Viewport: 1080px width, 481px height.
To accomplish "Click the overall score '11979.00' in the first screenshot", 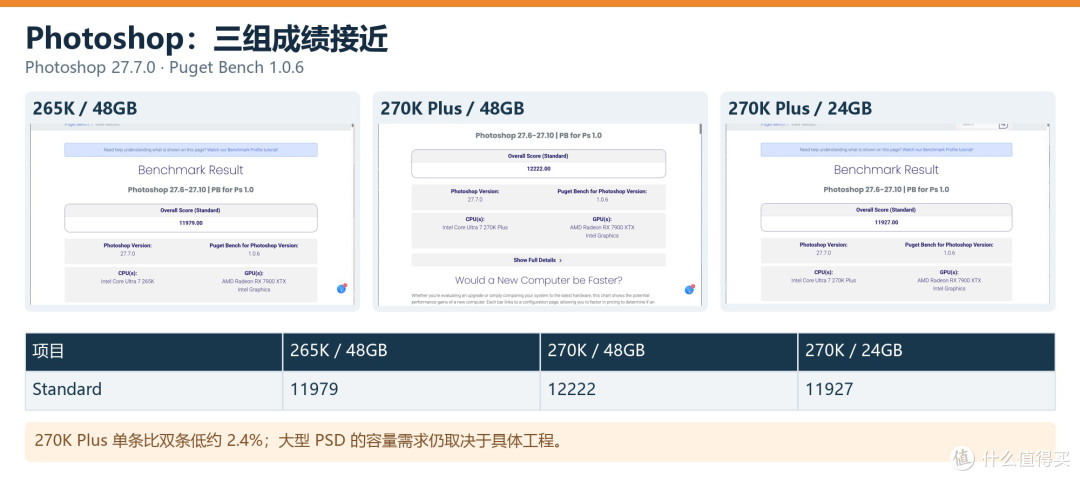I will click(191, 223).
